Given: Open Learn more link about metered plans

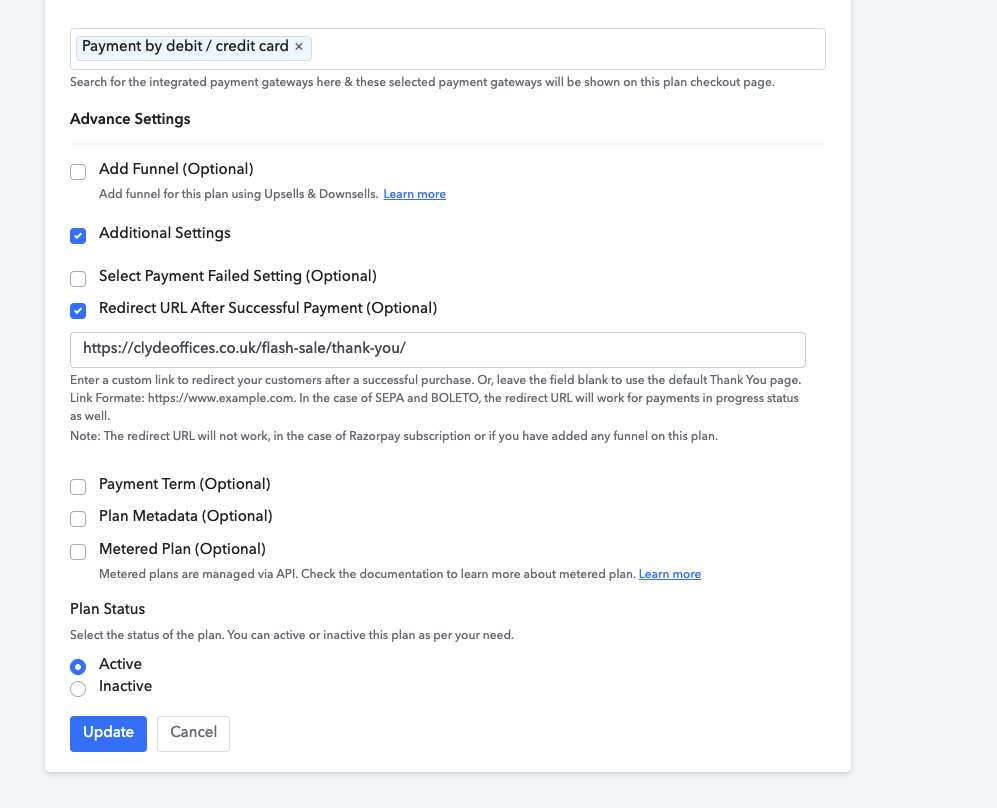Looking at the screenshot, I should pyautogui.click(x=670, y=574).
